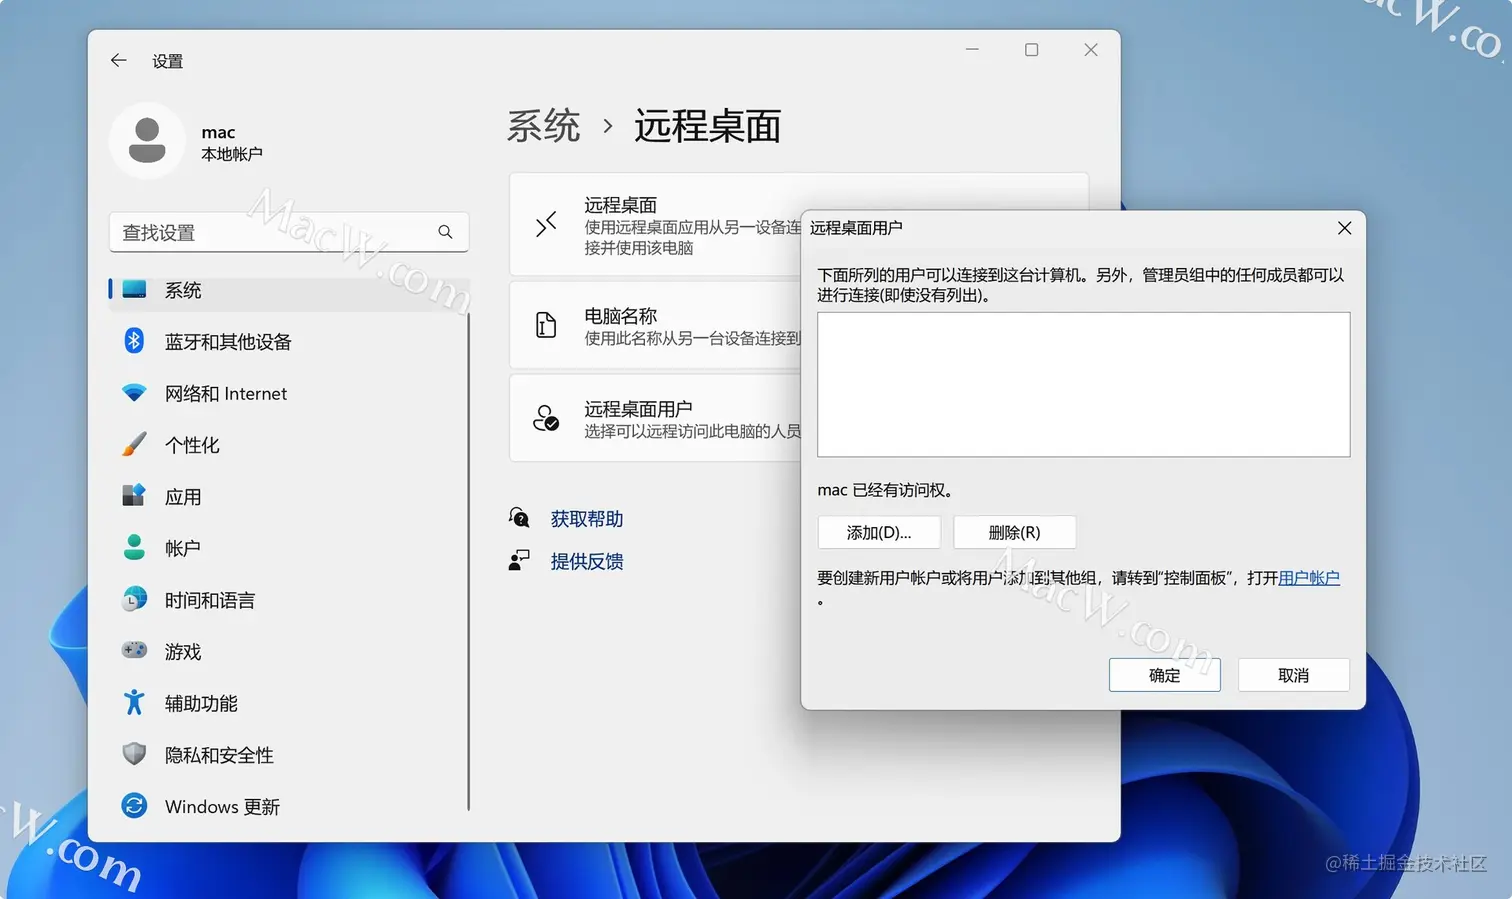Cancel the dialog with 取消
The image size is (1512, 899).
point(1294,675)
